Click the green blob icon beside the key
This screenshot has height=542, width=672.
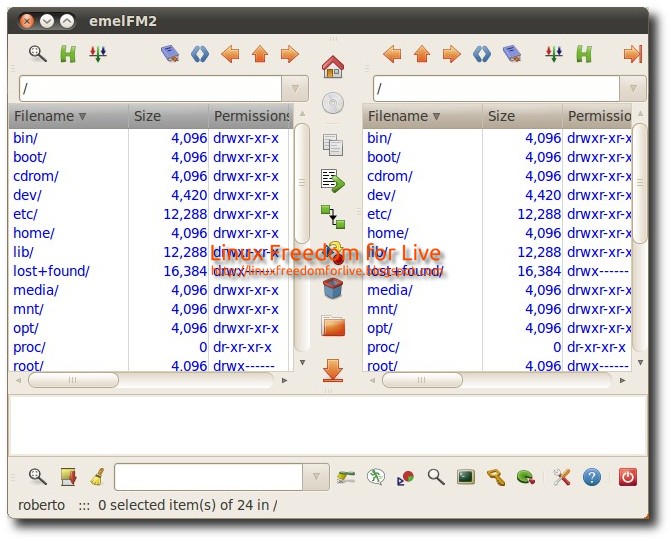526,477
